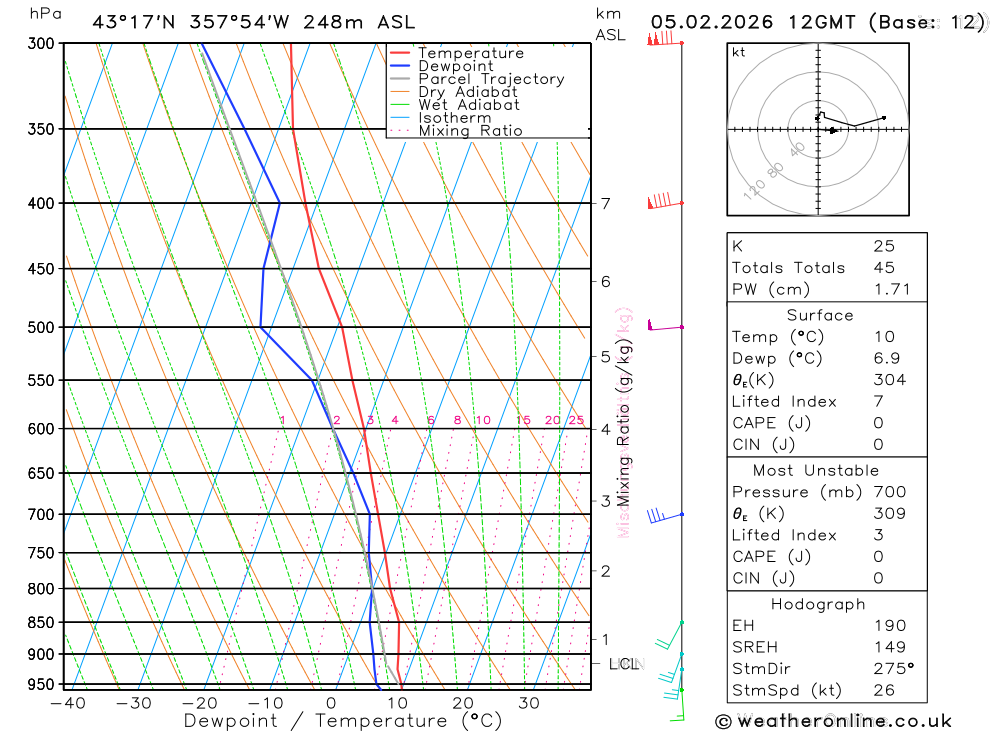Image resolution: width=1000 pixels, height=733 pixels.
Task: Click the 950 pressure level label
Action: pos(41,685)
